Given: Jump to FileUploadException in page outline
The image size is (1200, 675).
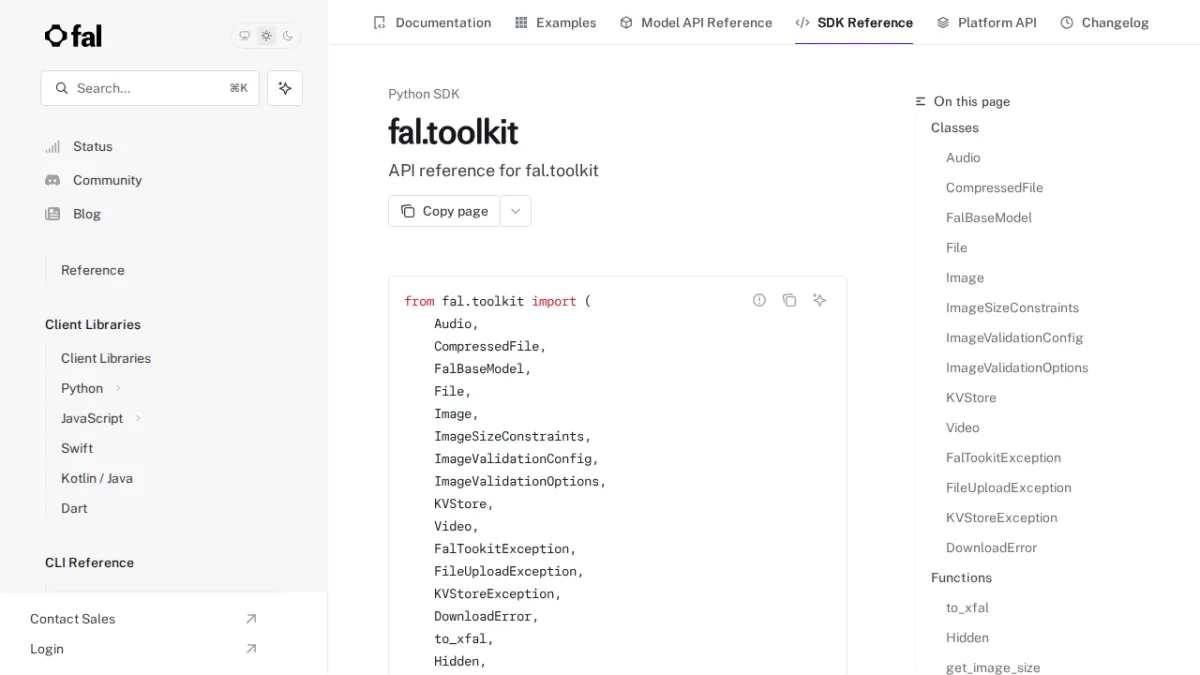Looking at the screenshot, I should click(1008, 487).
